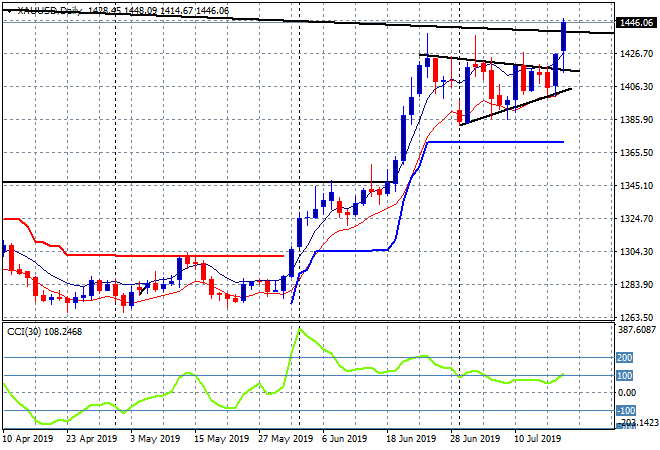This screenshot has height=450, width=660.
Task: Click the CCI -100 level label
Action: [626, 410]
